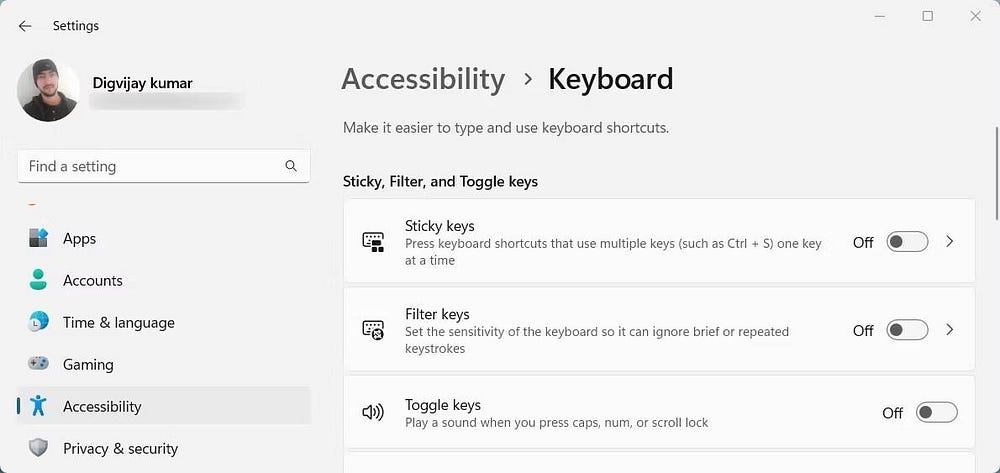Enable the Filter keys toggle
This screenshot has height=473, width=1000.
click(x=907, y=330)
